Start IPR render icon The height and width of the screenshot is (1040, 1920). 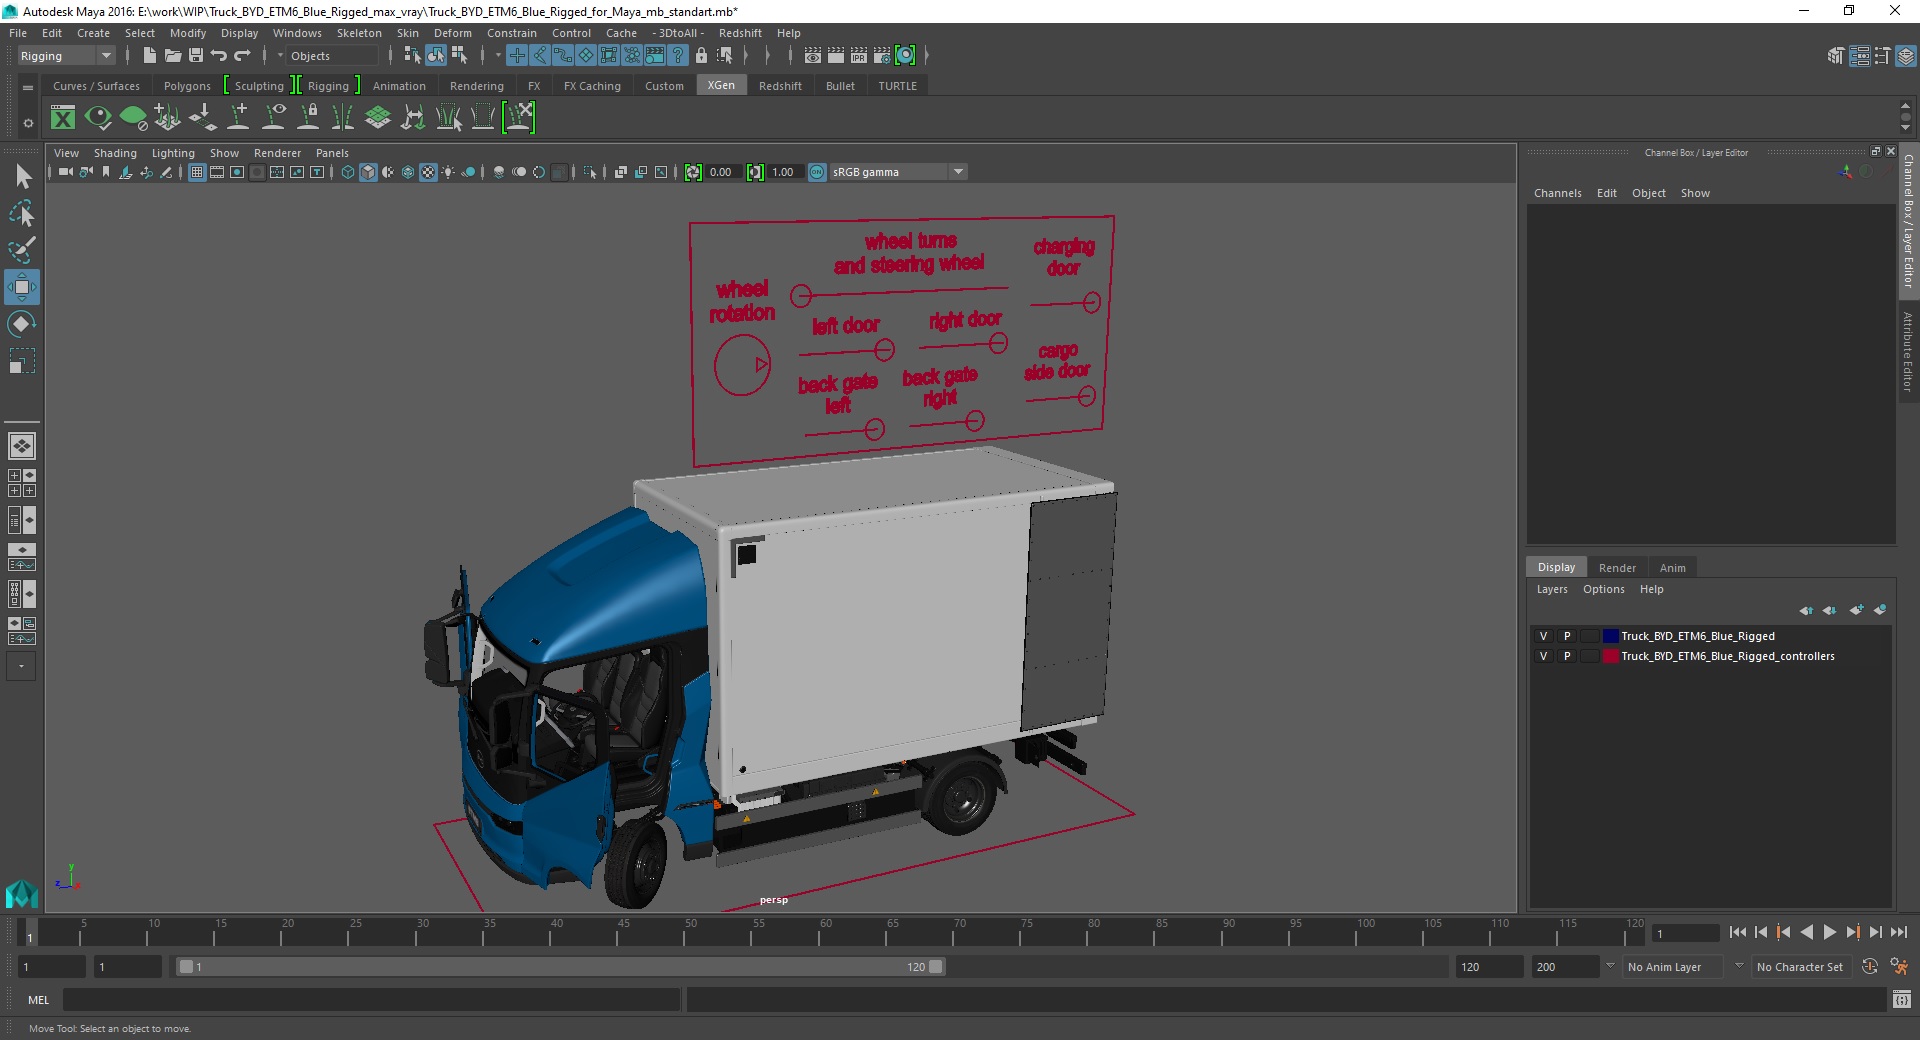(x=859, y=56)
